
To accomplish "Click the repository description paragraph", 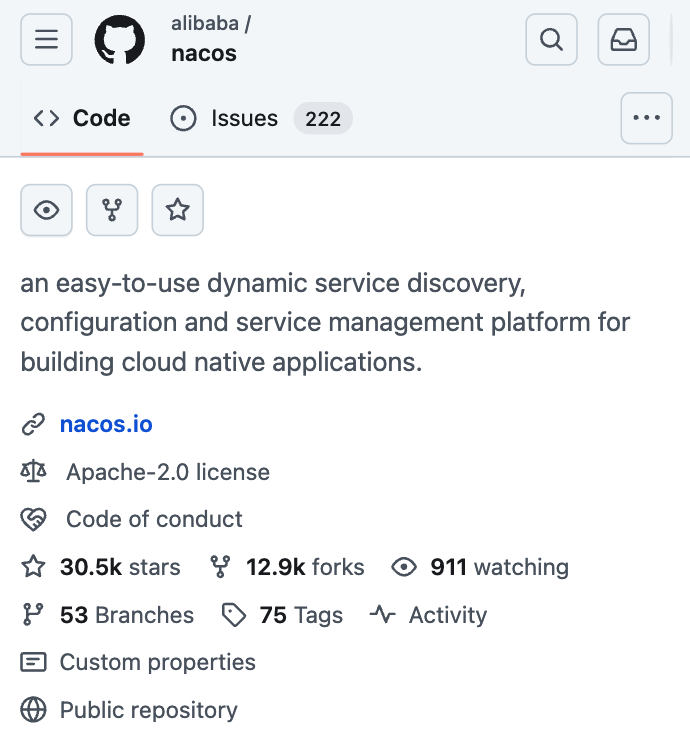I will pyautogui.click(x=325, y=323).
